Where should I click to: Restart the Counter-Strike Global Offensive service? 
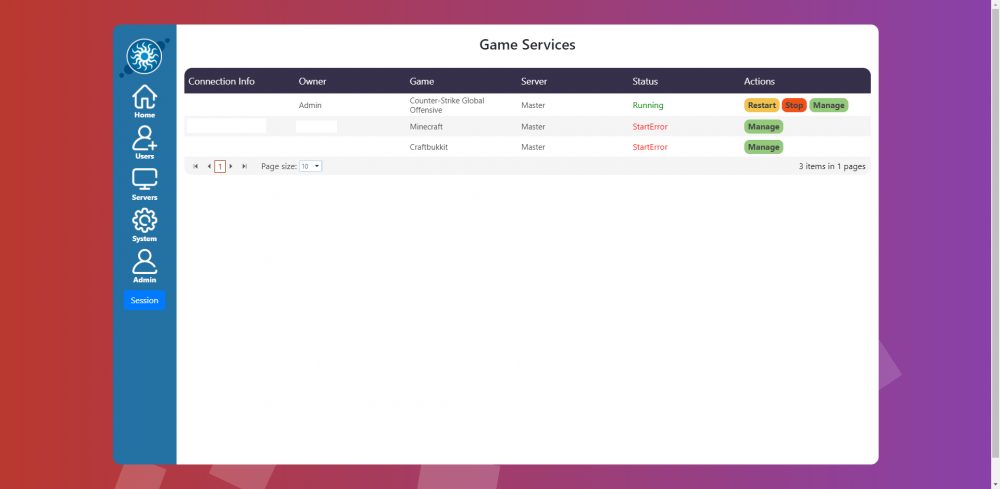click(x=761, y=105)
